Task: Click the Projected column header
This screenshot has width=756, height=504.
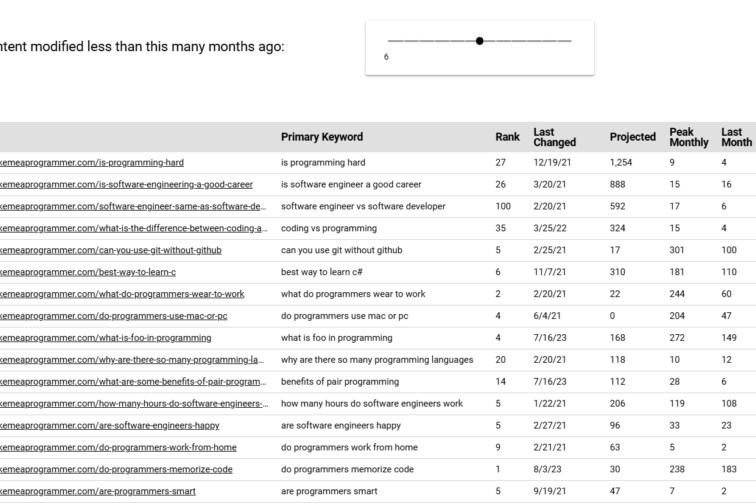Action: [x=632, y=137]
